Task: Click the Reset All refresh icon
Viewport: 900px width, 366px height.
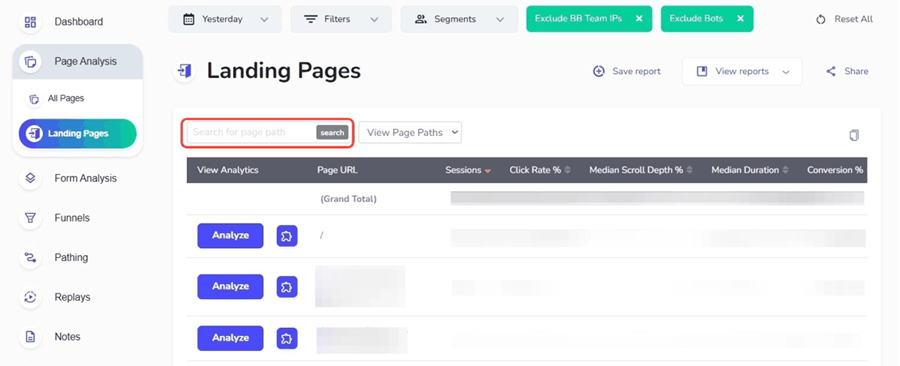Action: point(820,20)
